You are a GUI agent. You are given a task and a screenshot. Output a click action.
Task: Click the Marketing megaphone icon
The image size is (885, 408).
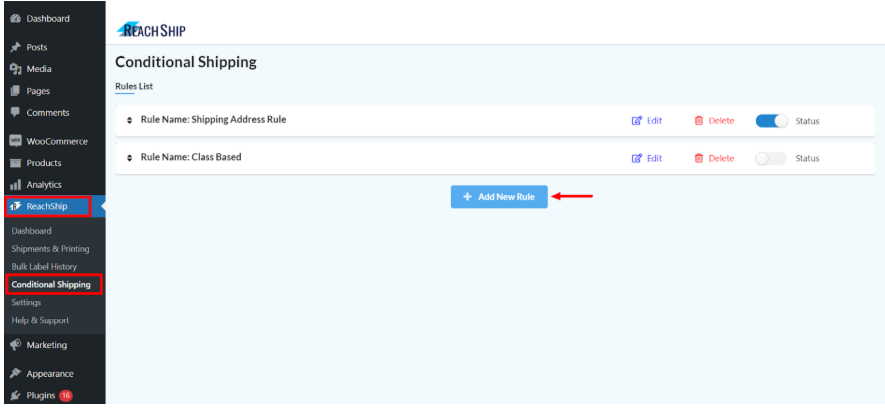coord(15,345)
